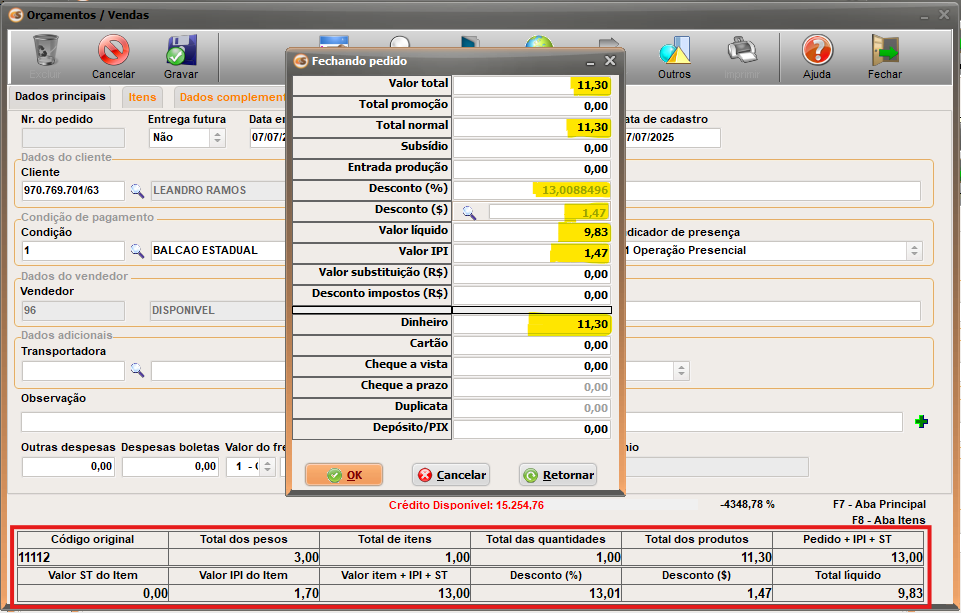Click the Cancelar button in dialog
Image resolution: width=961 pixels, height=613 pixels.
point(450,475)
